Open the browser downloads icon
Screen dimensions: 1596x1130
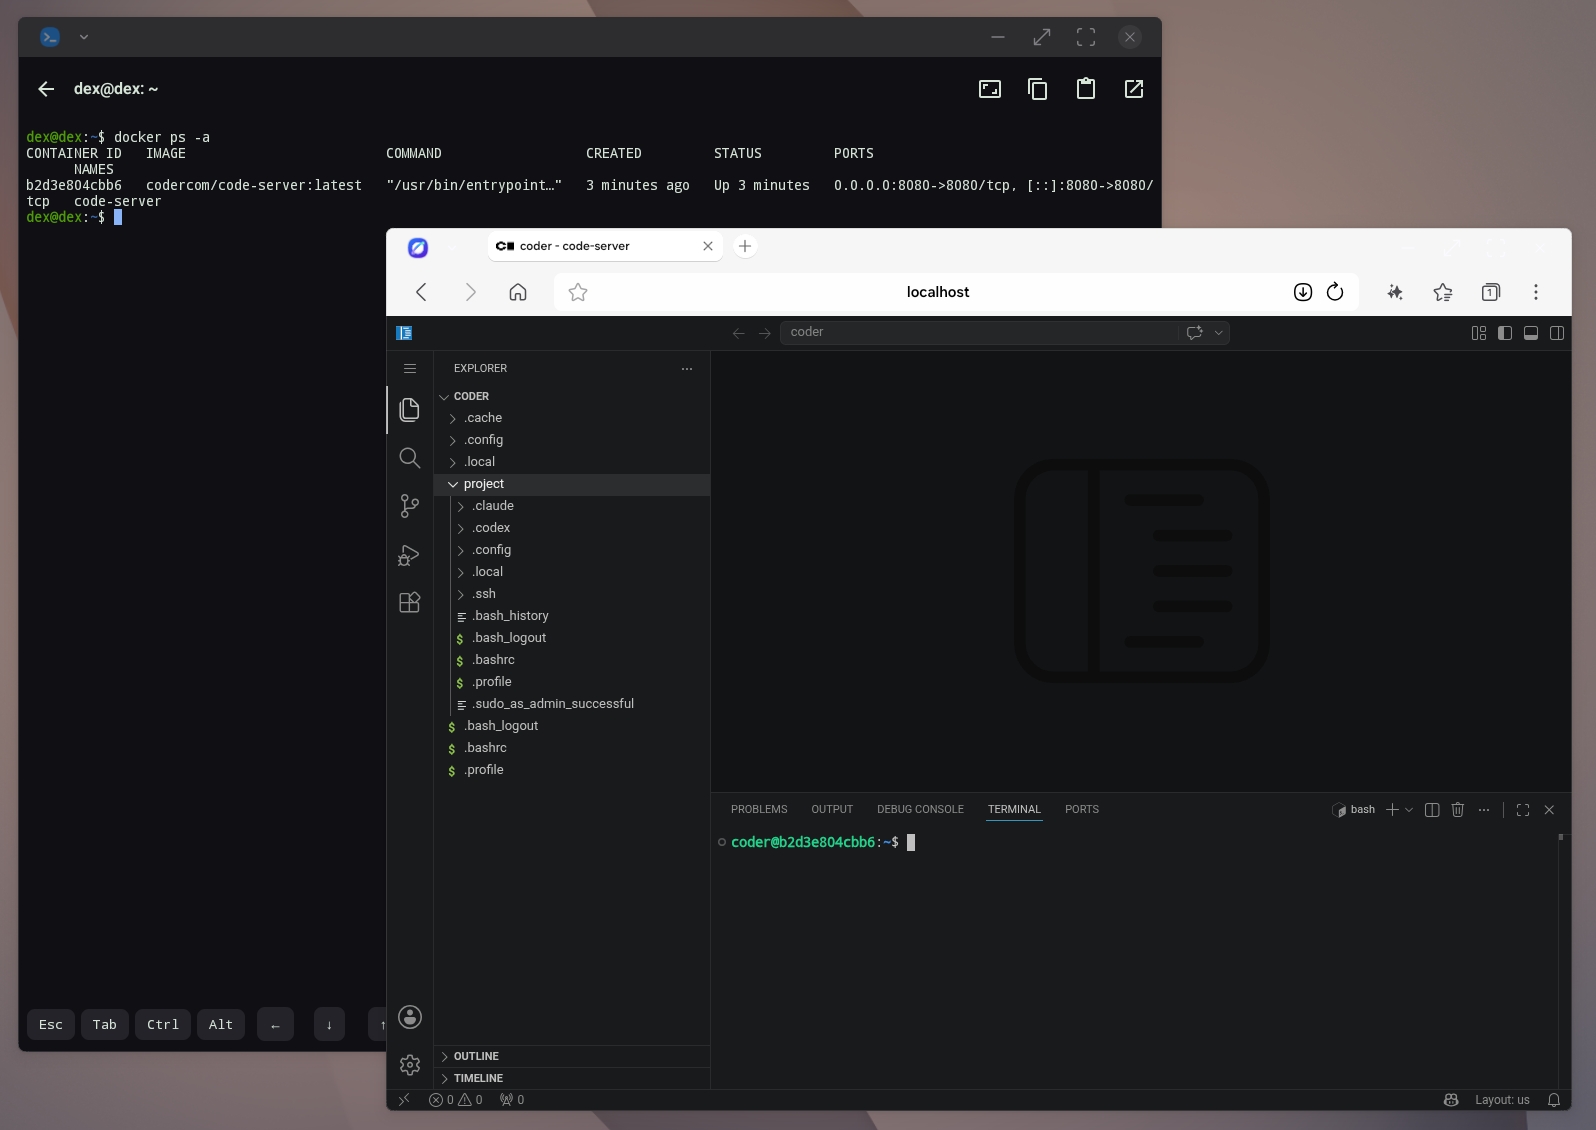[x=1303, y=292]
